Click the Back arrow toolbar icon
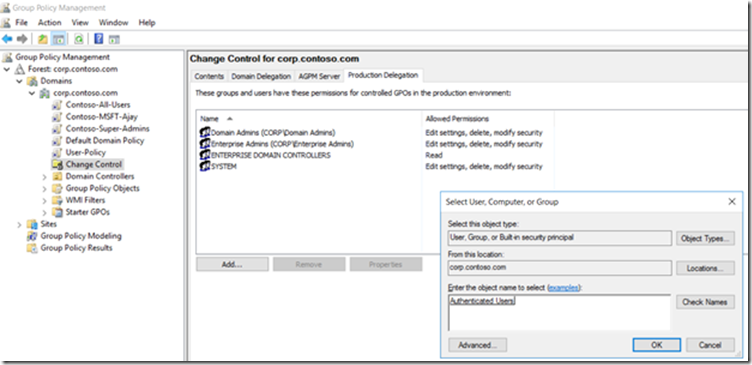Screen dimensions: 752x365 pyautogui.click(x=7, y=39)
